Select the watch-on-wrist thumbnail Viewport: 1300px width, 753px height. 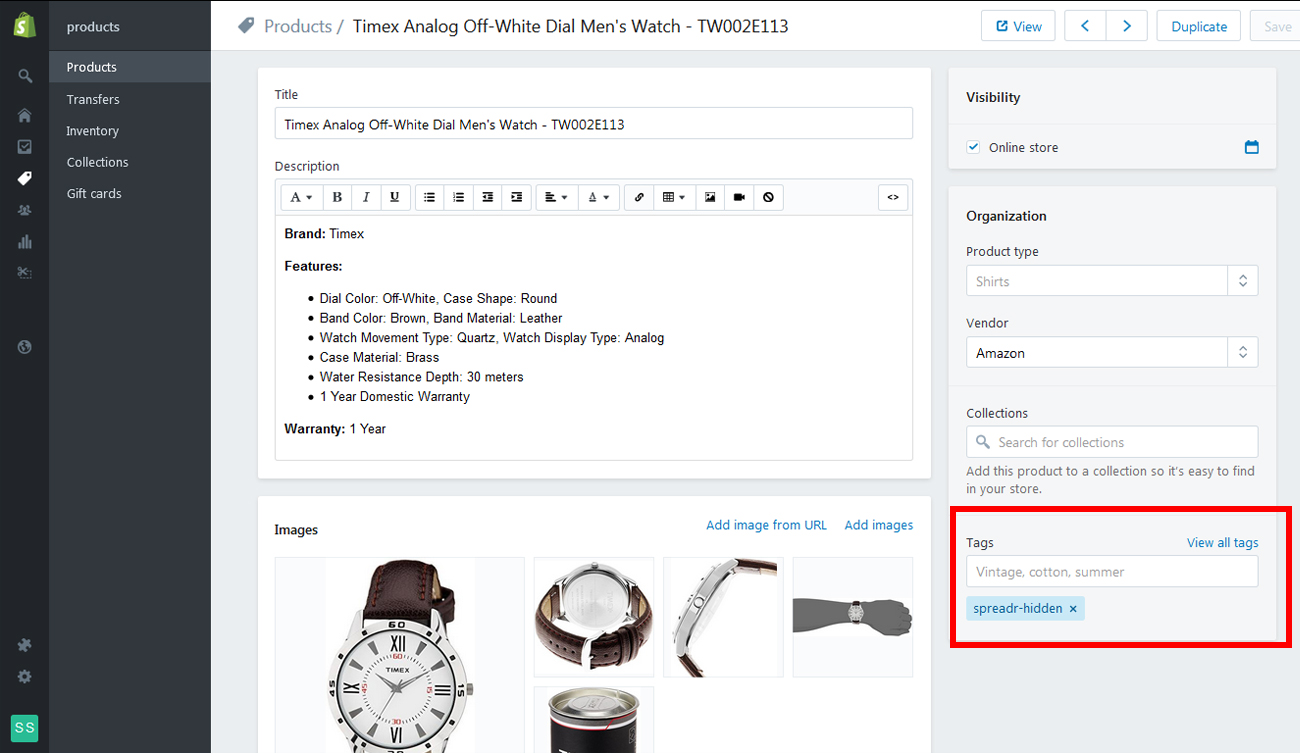853,617
